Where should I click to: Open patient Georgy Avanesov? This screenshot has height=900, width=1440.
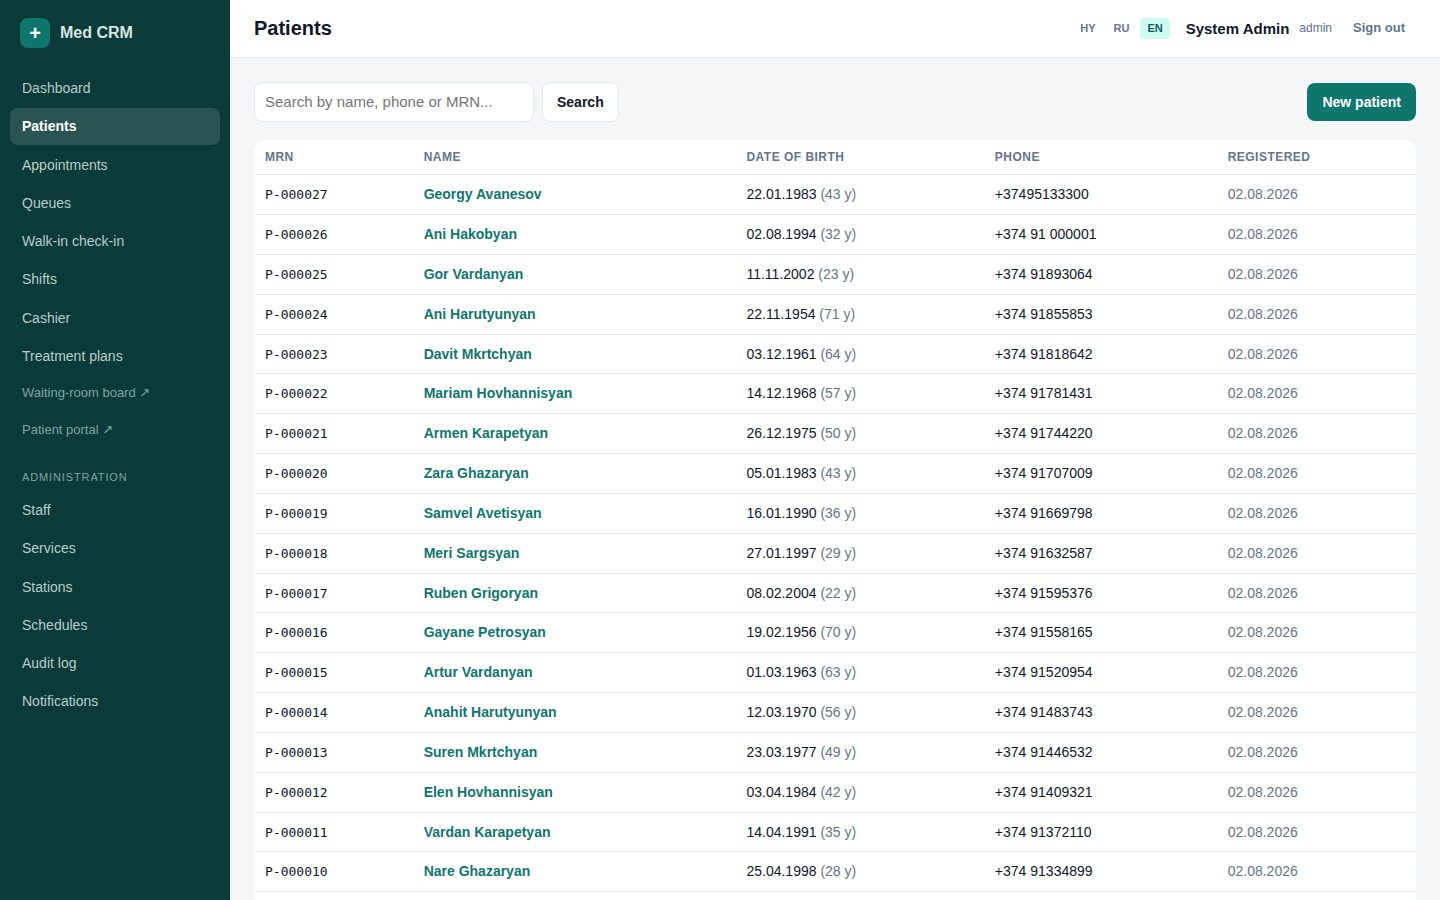(x=482, y=194)
